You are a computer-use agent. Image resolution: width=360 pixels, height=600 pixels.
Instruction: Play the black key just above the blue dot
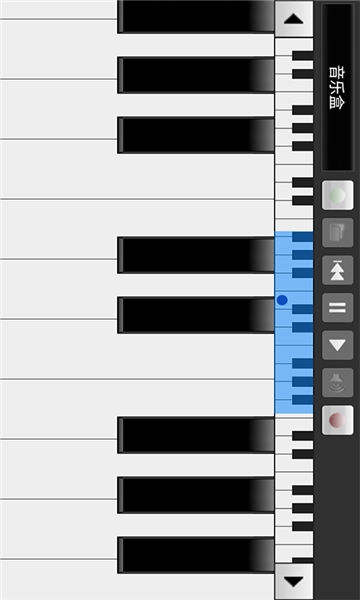click(x=195, y=255)
